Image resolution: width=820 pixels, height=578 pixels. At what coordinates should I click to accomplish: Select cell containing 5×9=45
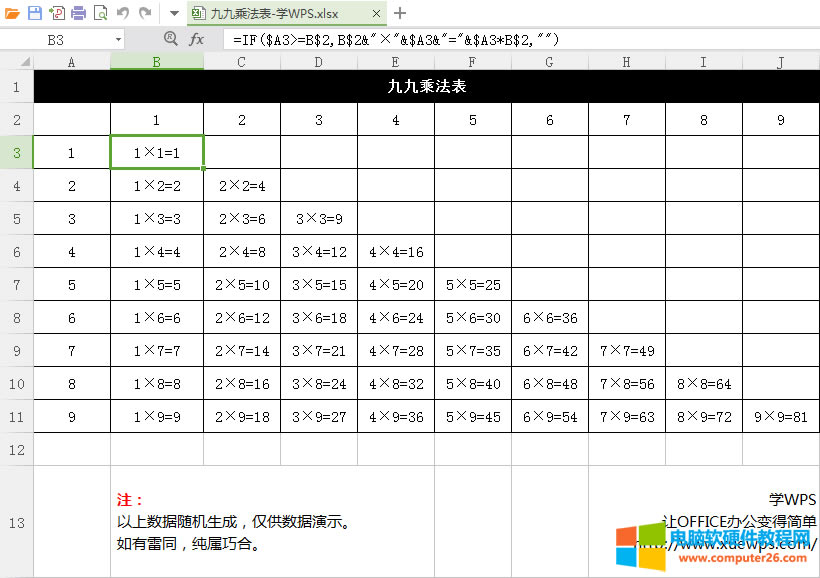pos(473,416)
